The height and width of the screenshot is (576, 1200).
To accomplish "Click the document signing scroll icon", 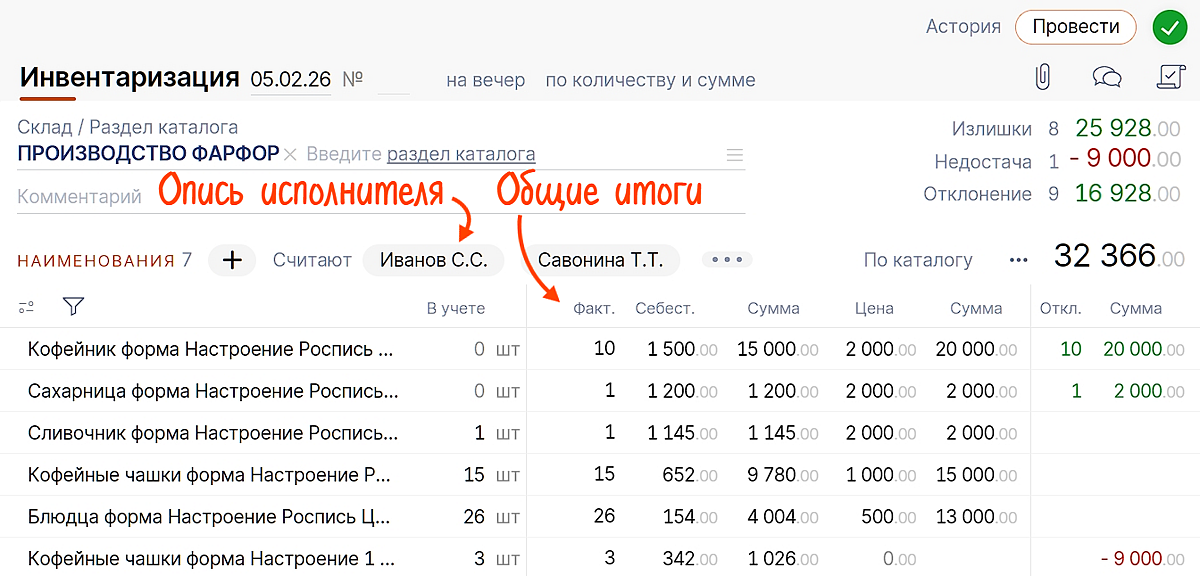I will point(1167,78).
